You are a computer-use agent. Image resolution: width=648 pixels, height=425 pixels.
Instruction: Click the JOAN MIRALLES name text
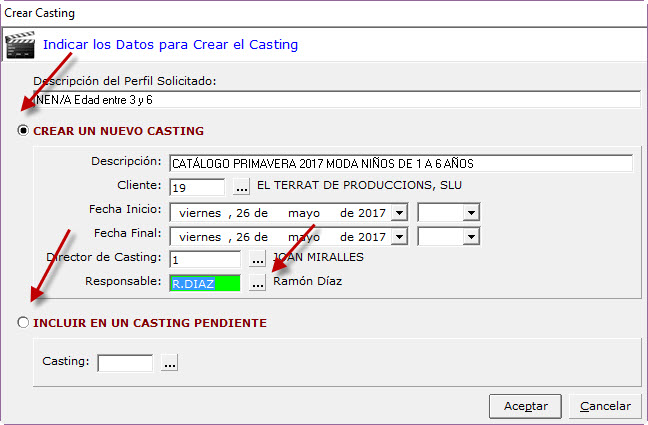pos(318,257)
